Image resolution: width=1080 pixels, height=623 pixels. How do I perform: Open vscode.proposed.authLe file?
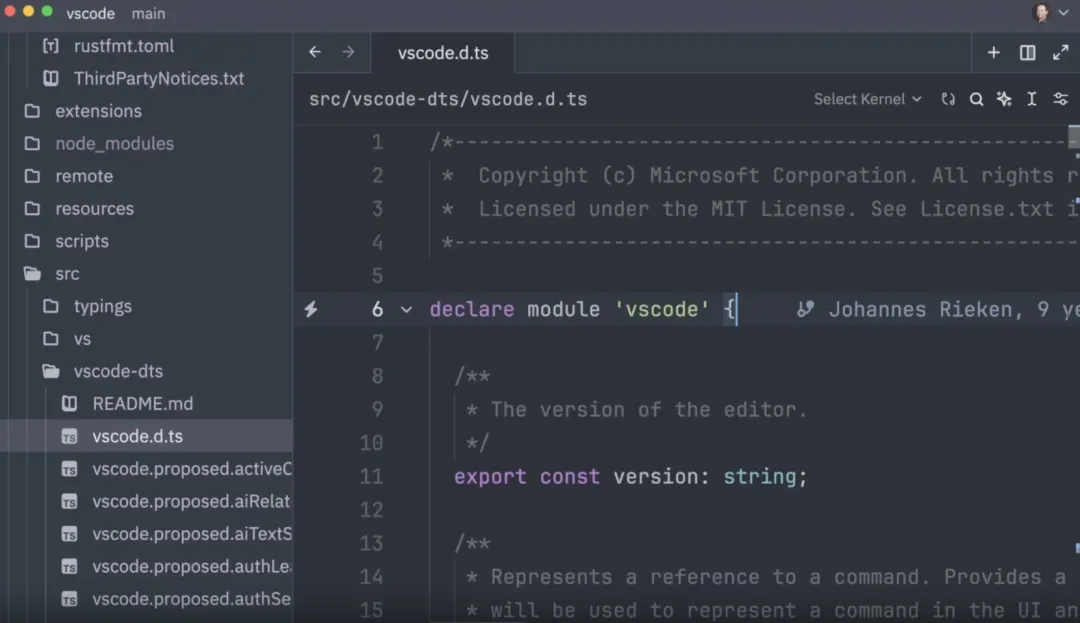pyautogui.click(x=192, y=567)
